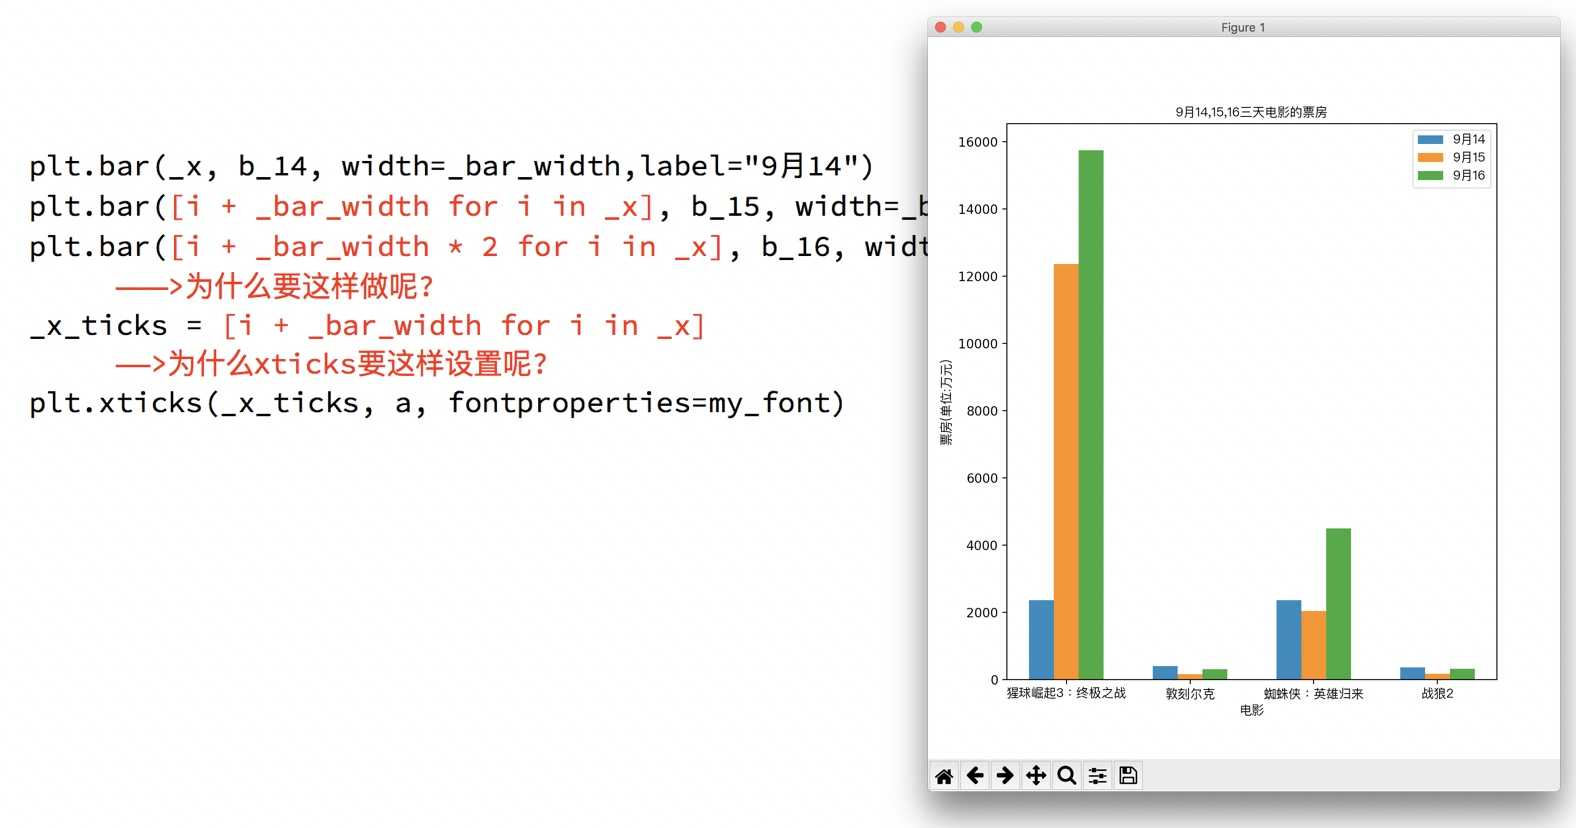Image resolution: width=1576 pixels, height=828 pixels.
Task: Click code line with _bar_width * 2
Action: point(478,247)
